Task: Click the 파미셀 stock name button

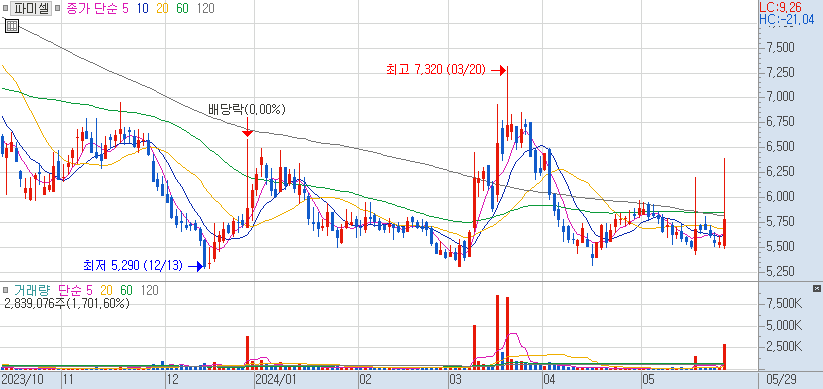Action: (x=31, y=8)
